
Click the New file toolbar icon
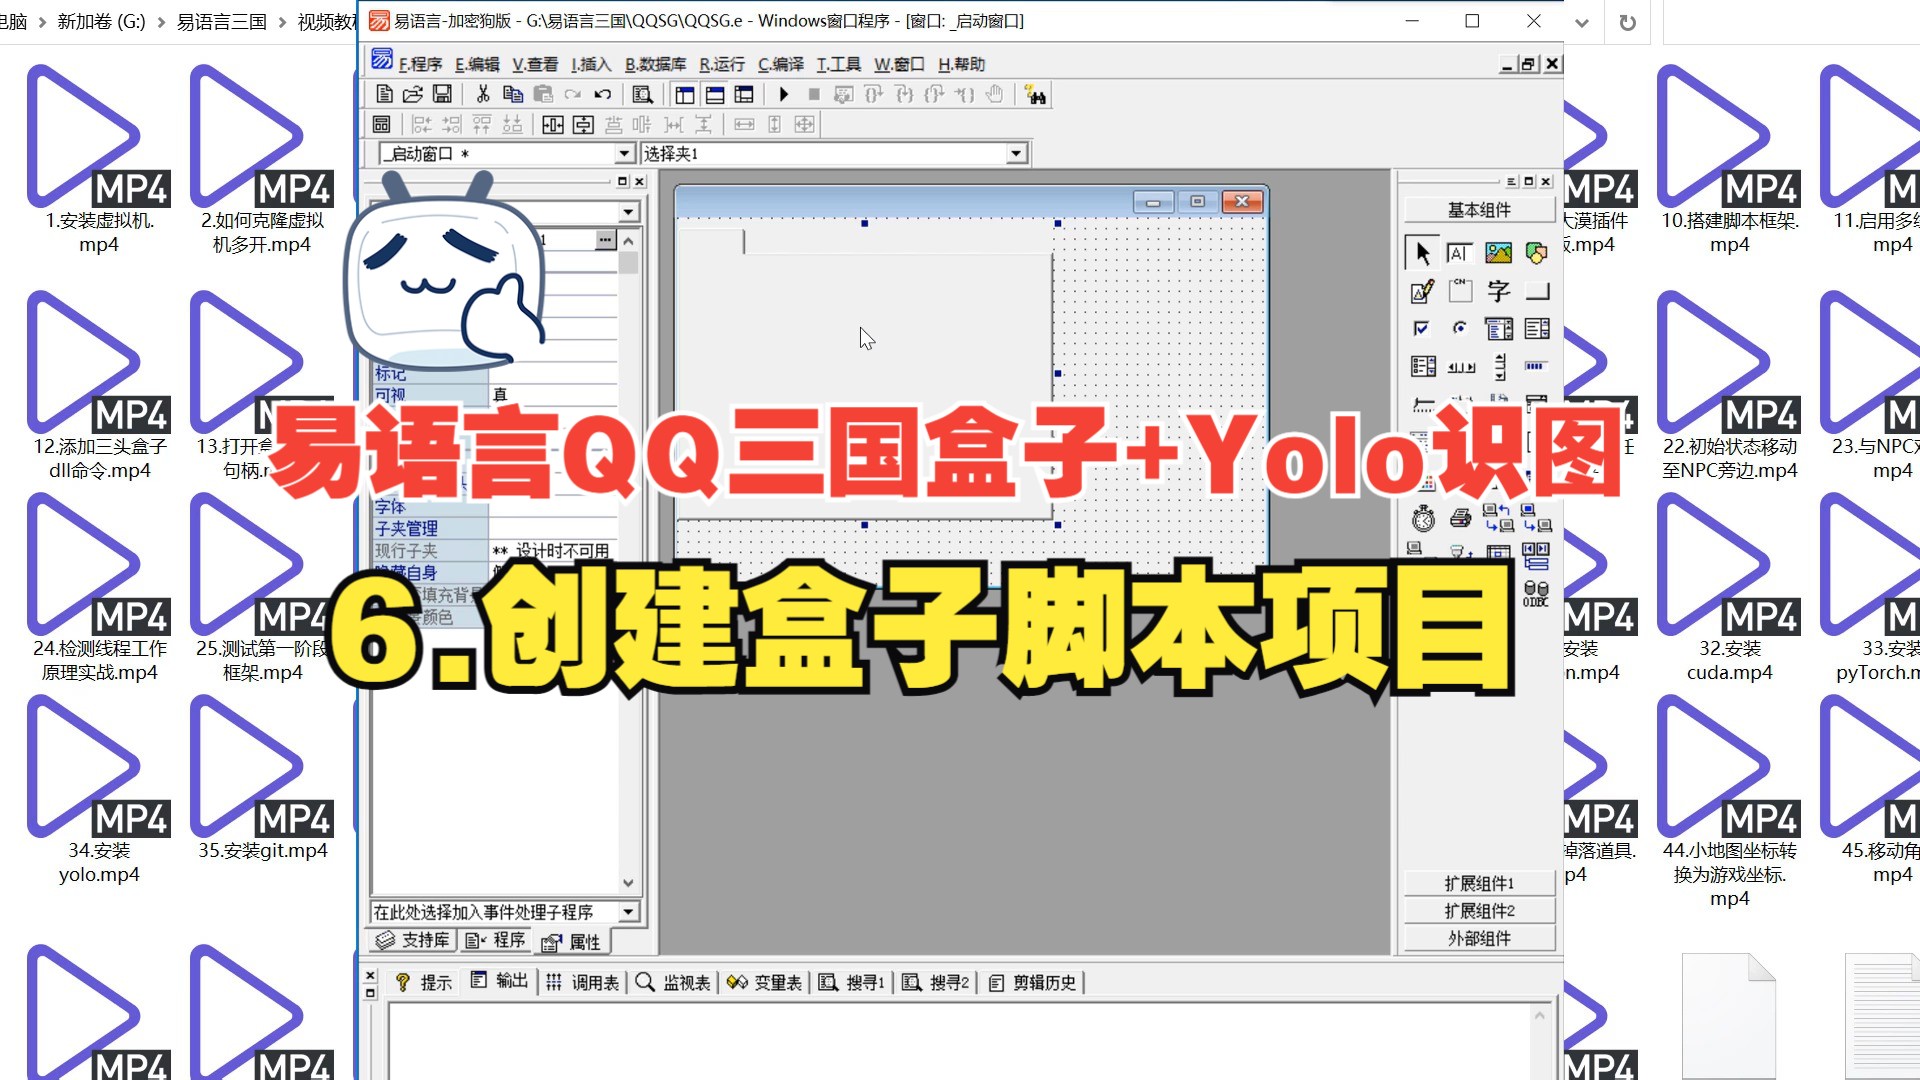(384, 94)
